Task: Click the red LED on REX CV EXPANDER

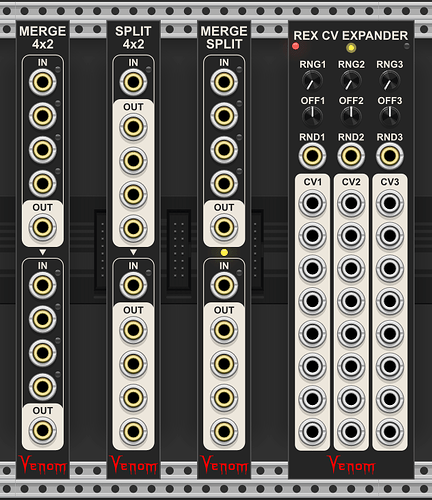Action: pyautogui.click(x=295, y=46)
